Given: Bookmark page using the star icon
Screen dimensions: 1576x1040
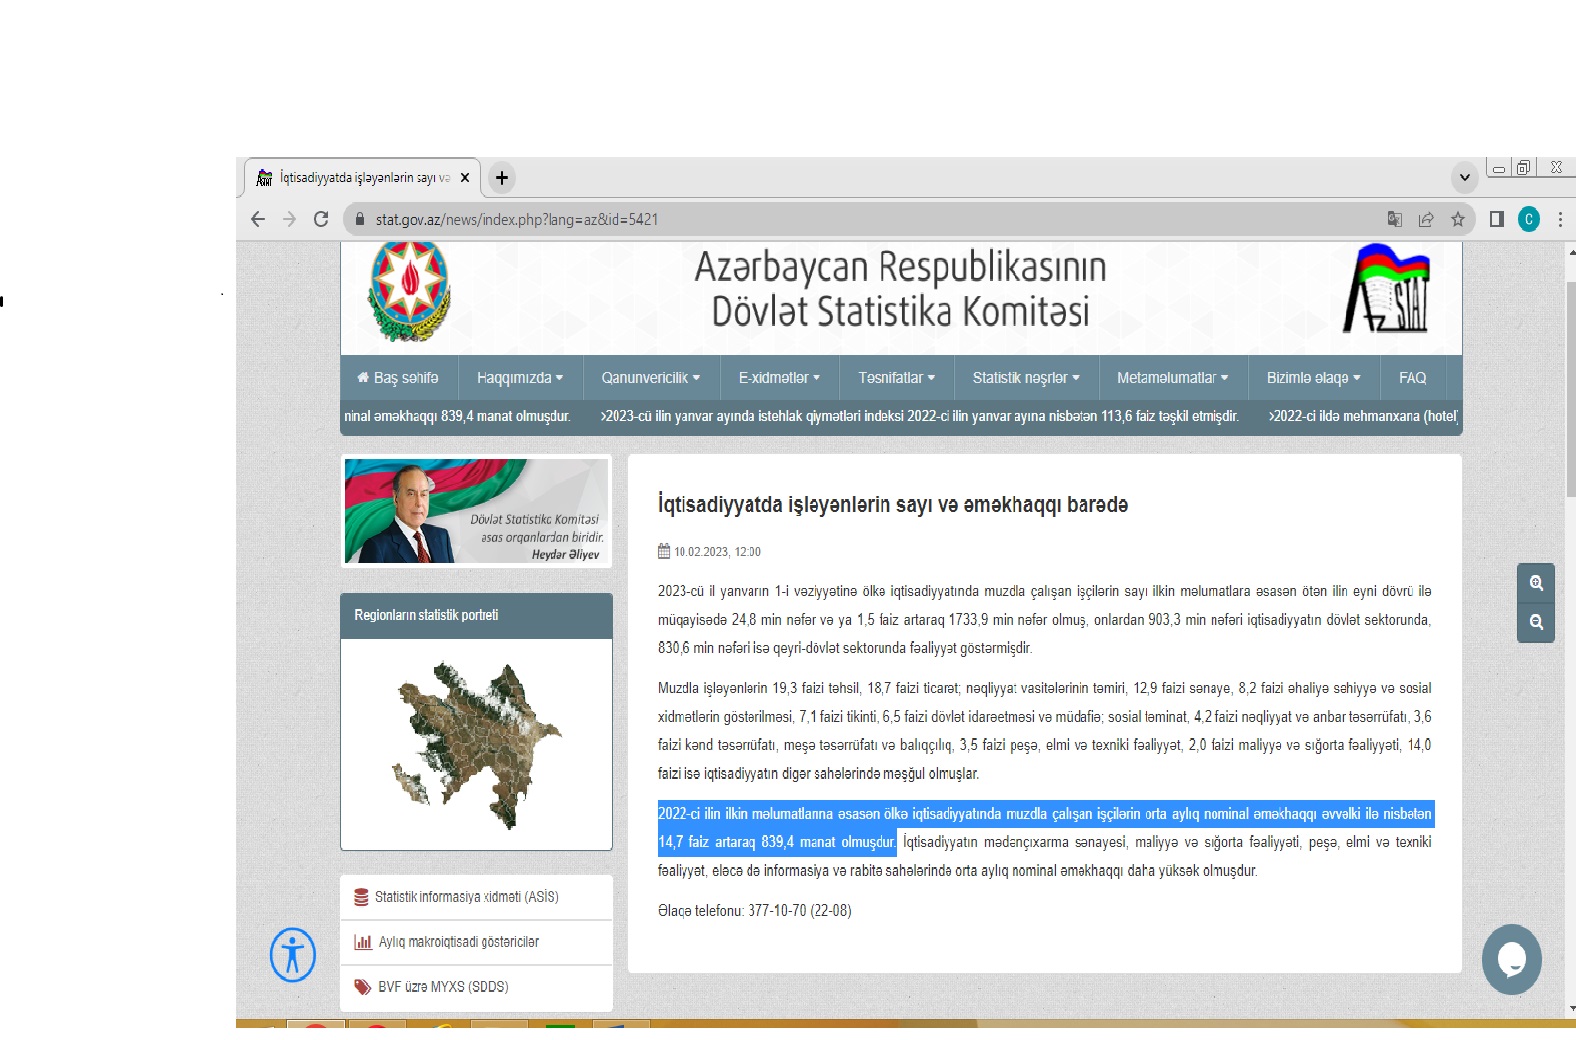Looking at the screenshot, I should tap(1458, 219).
